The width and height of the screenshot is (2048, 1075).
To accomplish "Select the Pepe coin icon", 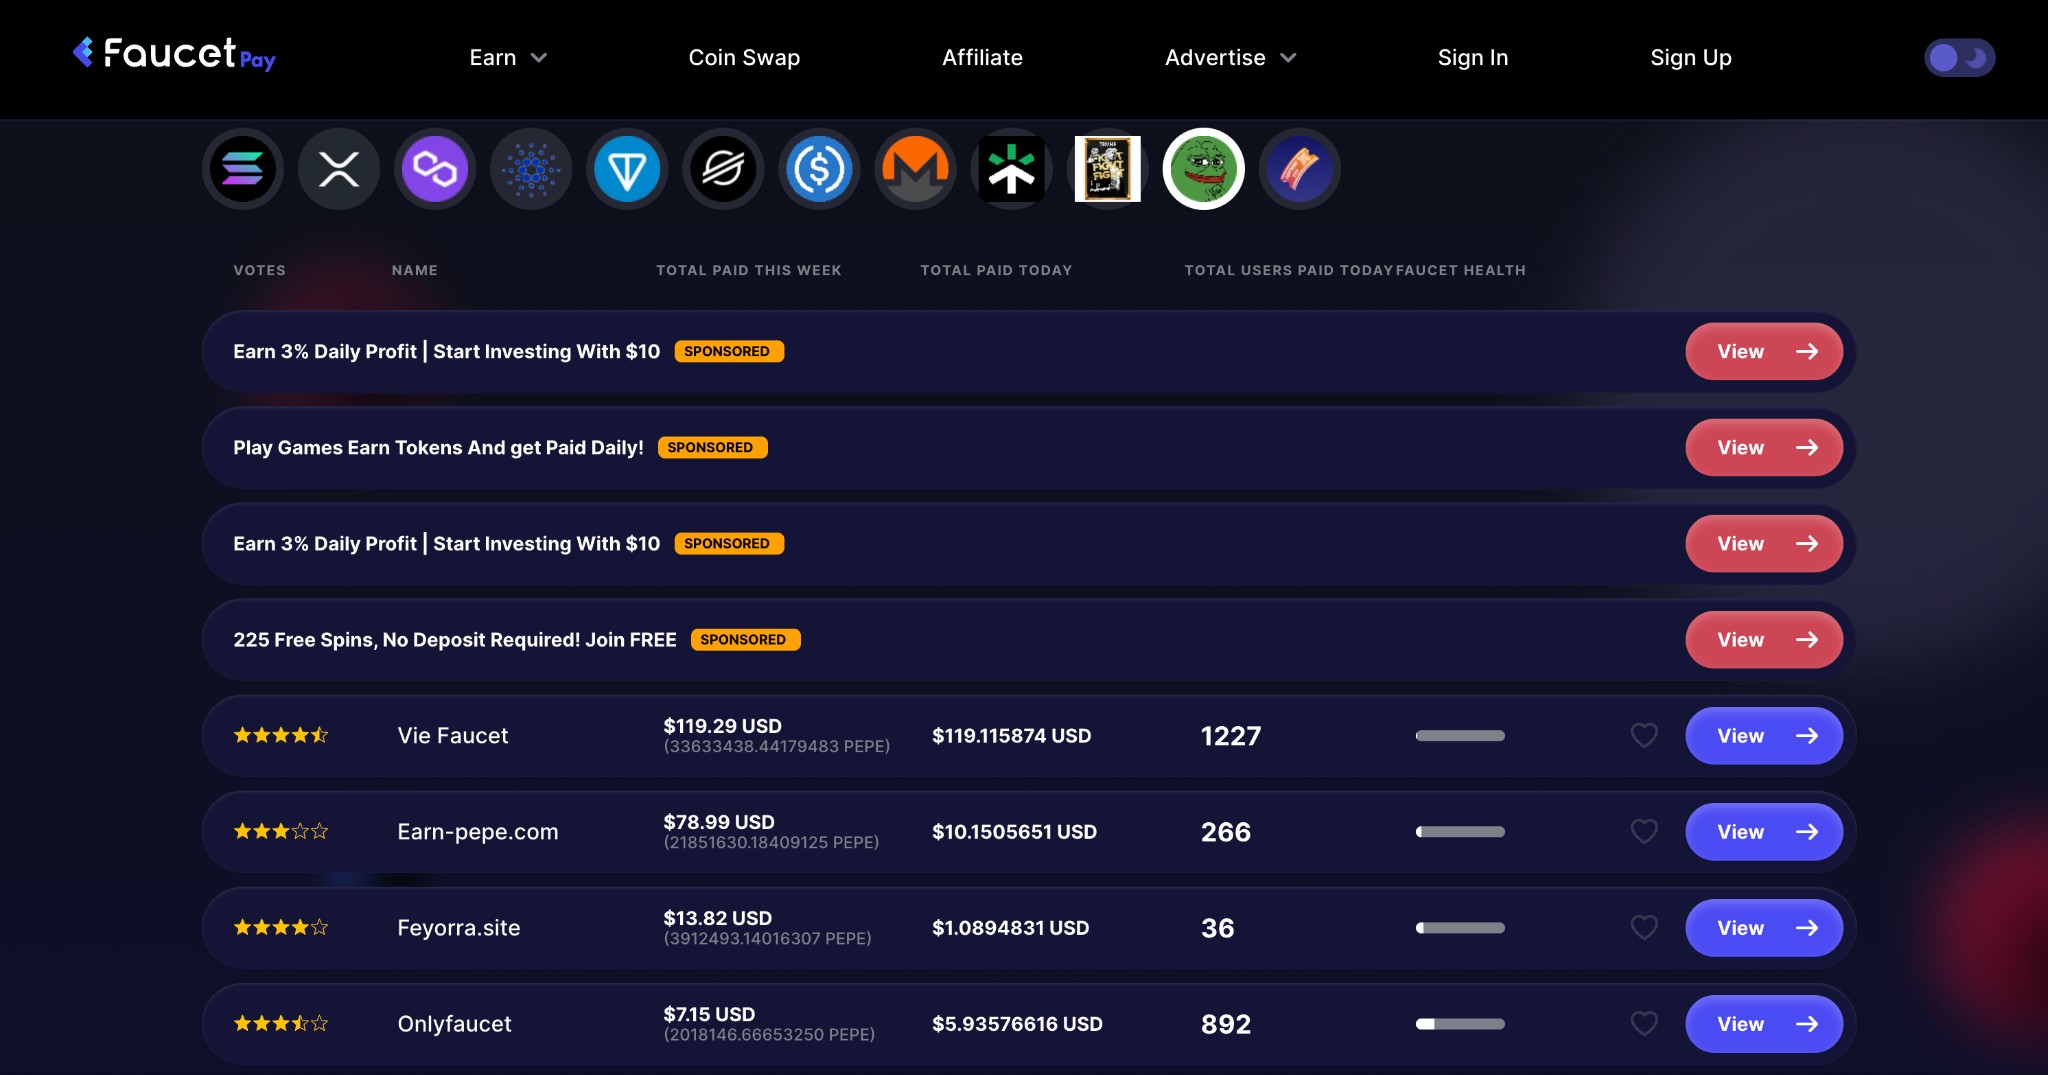I will [1203, 169].
